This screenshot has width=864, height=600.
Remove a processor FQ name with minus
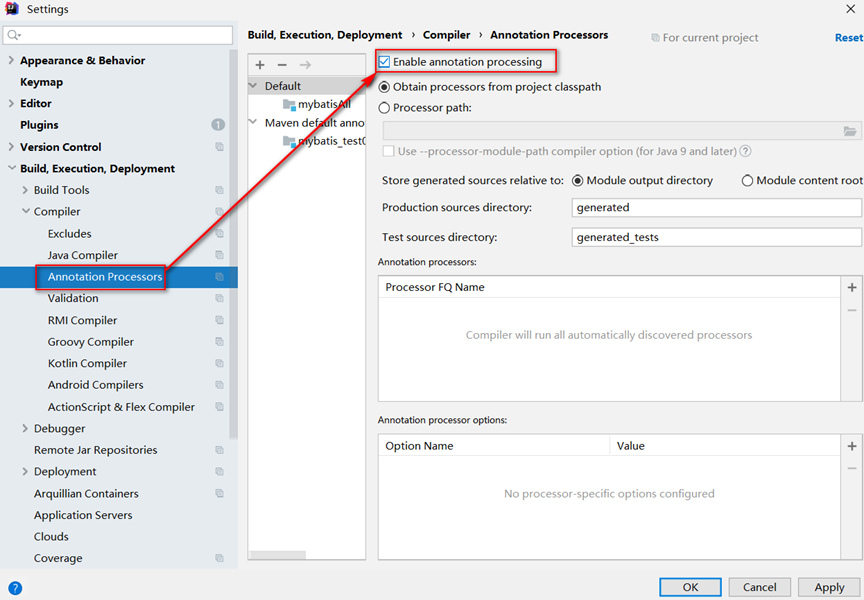click(852, 310)
